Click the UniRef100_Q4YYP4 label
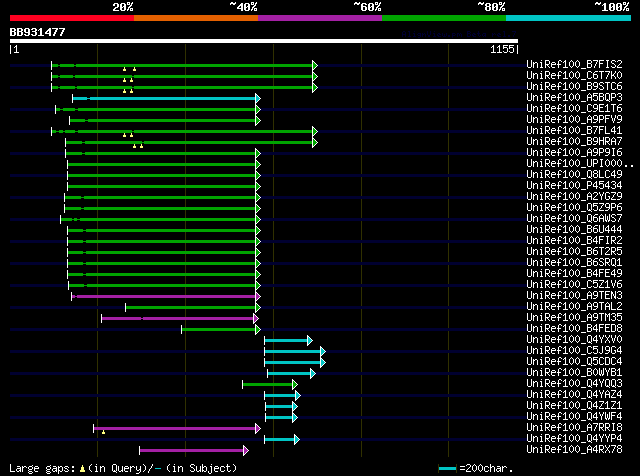The width and height of the screenshot is (640, 476). click(574, 439)
